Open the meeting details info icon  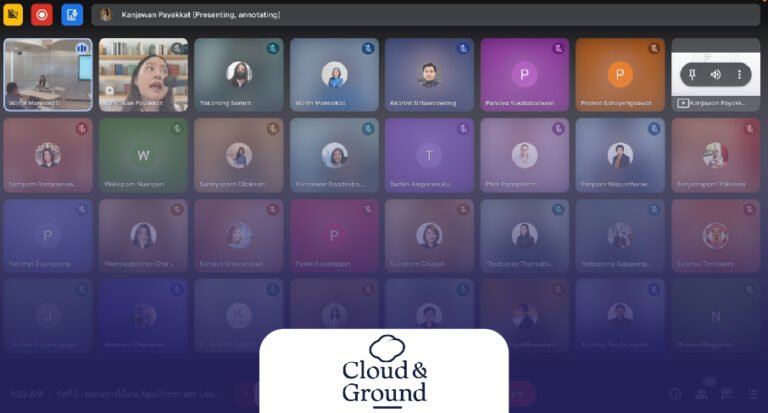point(676,394)
